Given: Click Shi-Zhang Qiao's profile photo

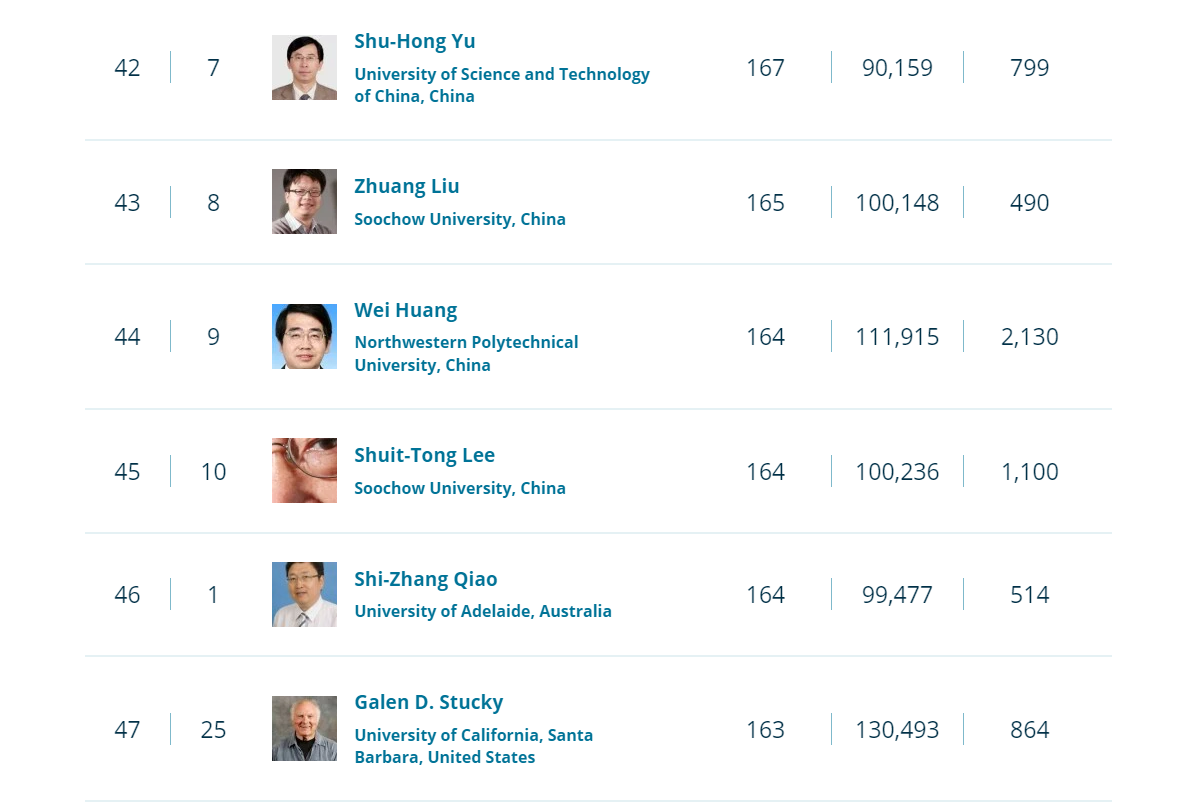Looking at the screenshot, I should [304, 595].
